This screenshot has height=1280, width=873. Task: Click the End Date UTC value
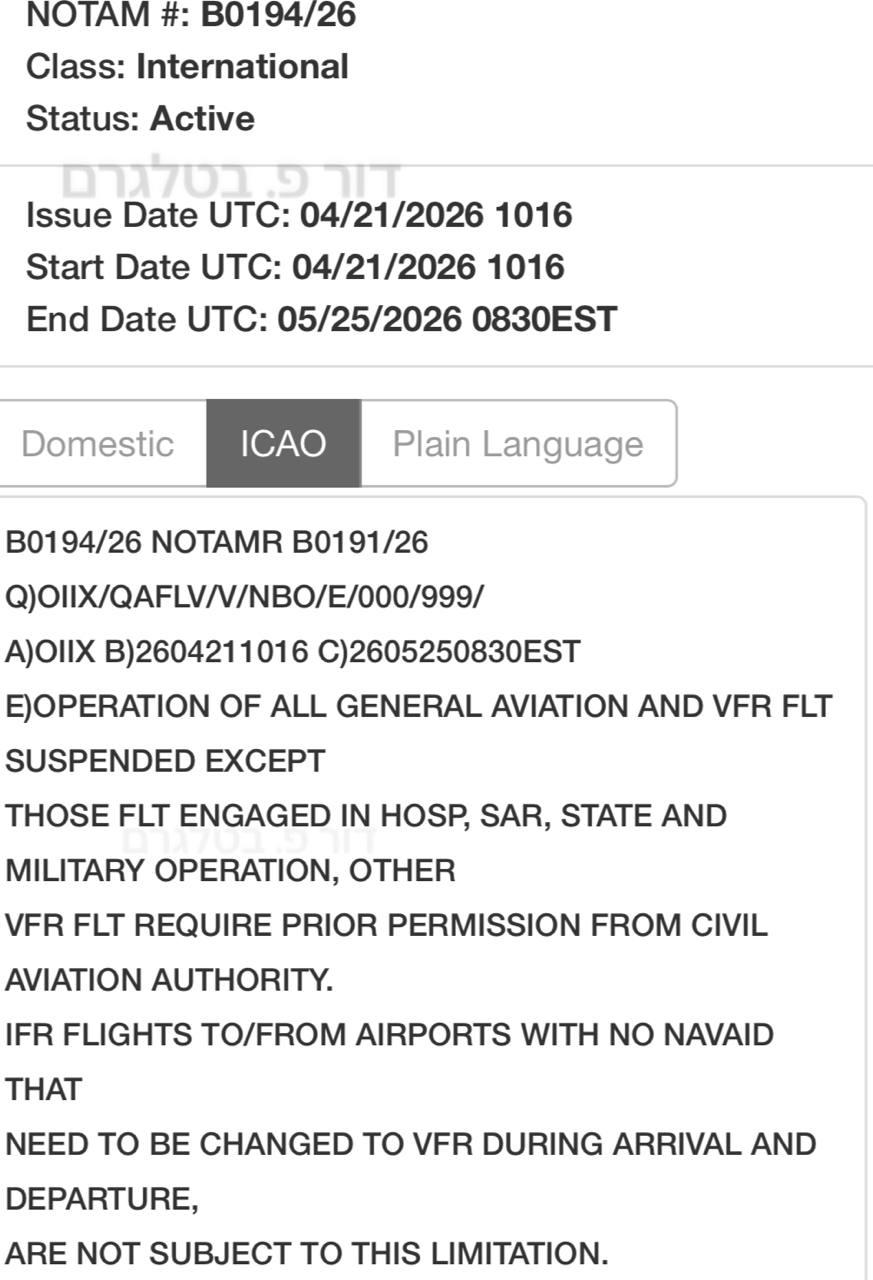pos(447,320)
